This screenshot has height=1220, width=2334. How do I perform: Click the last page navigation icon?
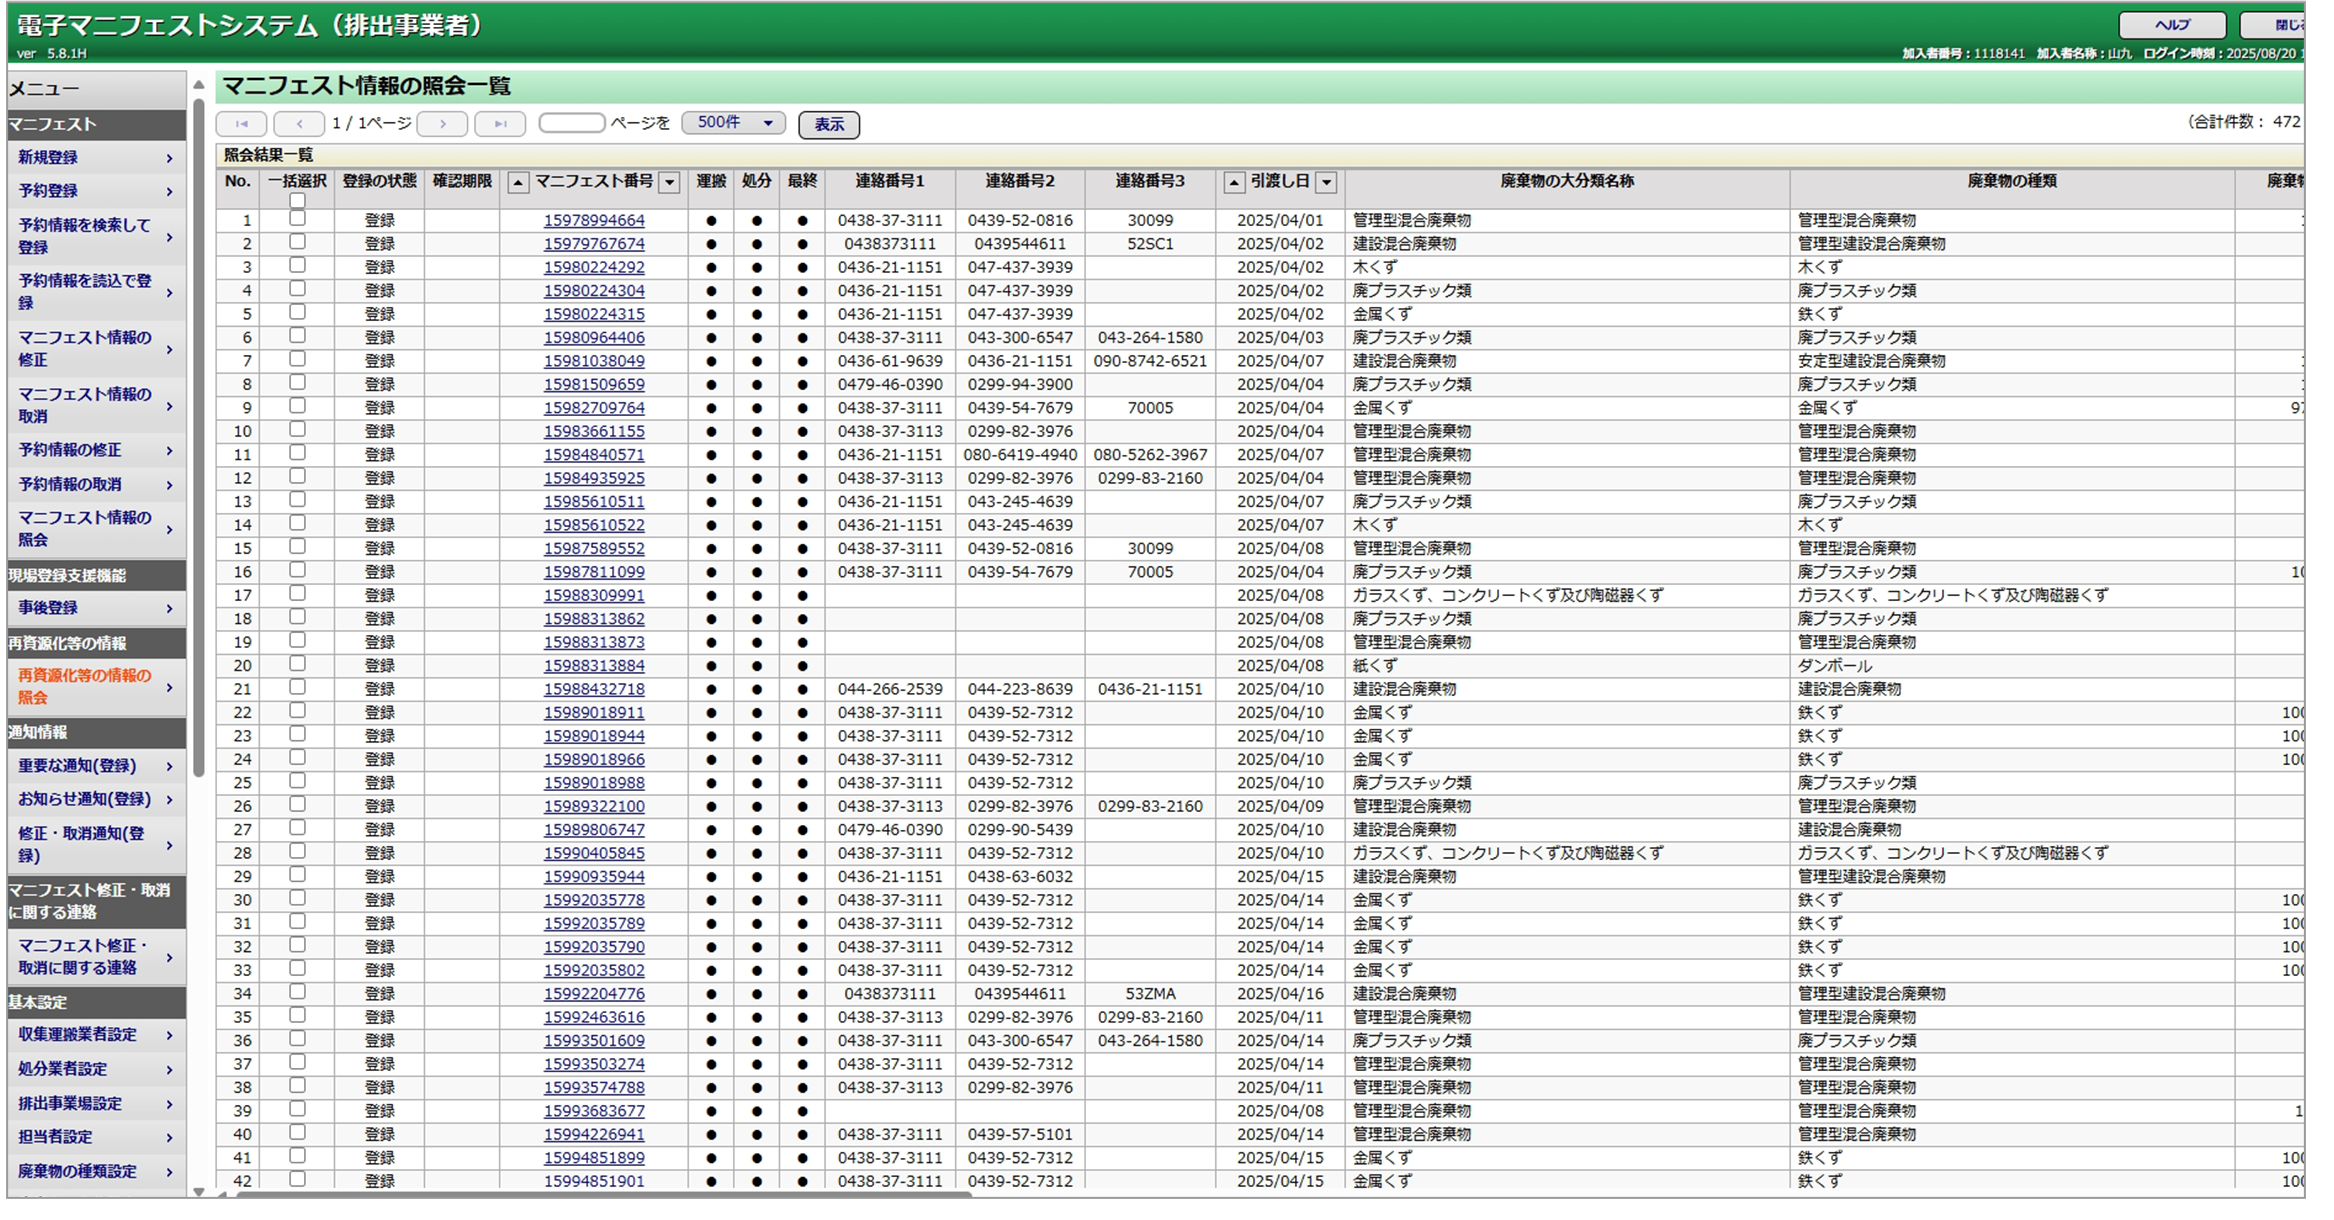point(500,124)
